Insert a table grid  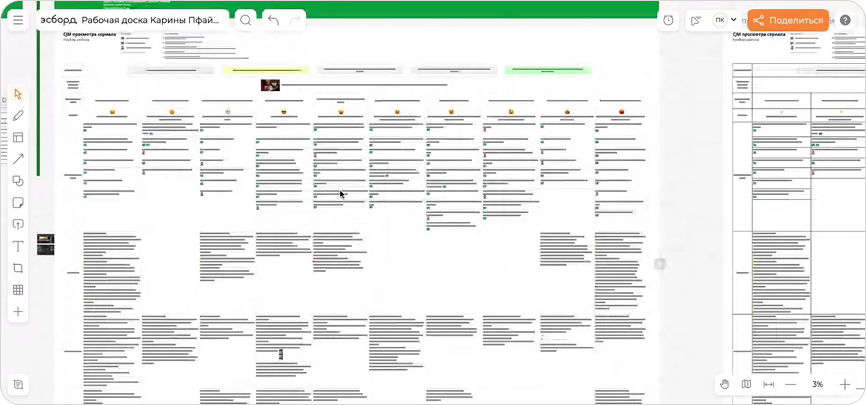pos(18,290)
